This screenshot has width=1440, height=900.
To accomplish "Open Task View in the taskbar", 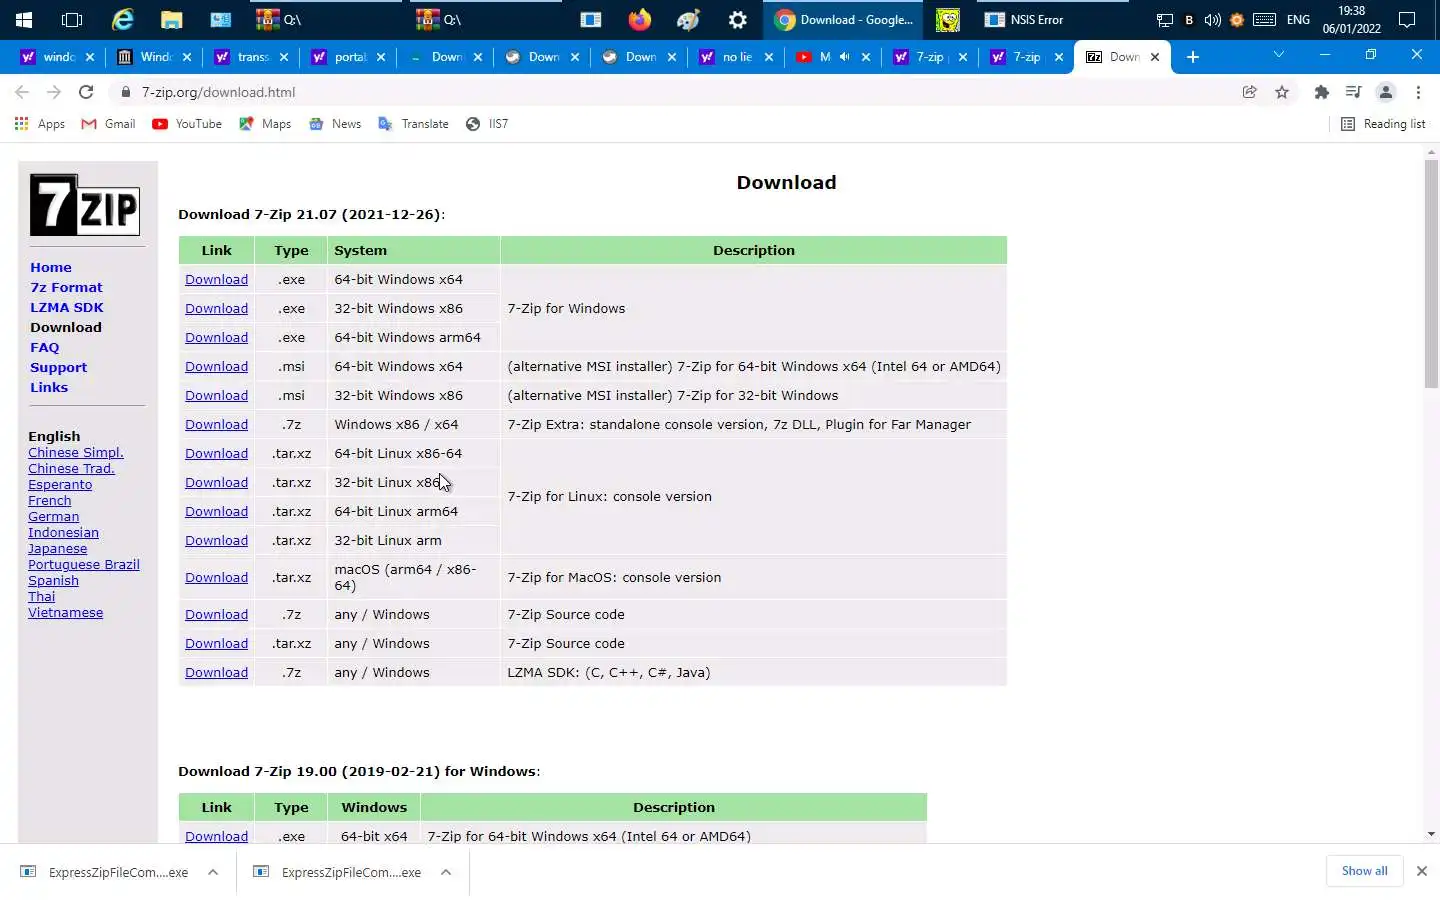I will pos(72,19).
